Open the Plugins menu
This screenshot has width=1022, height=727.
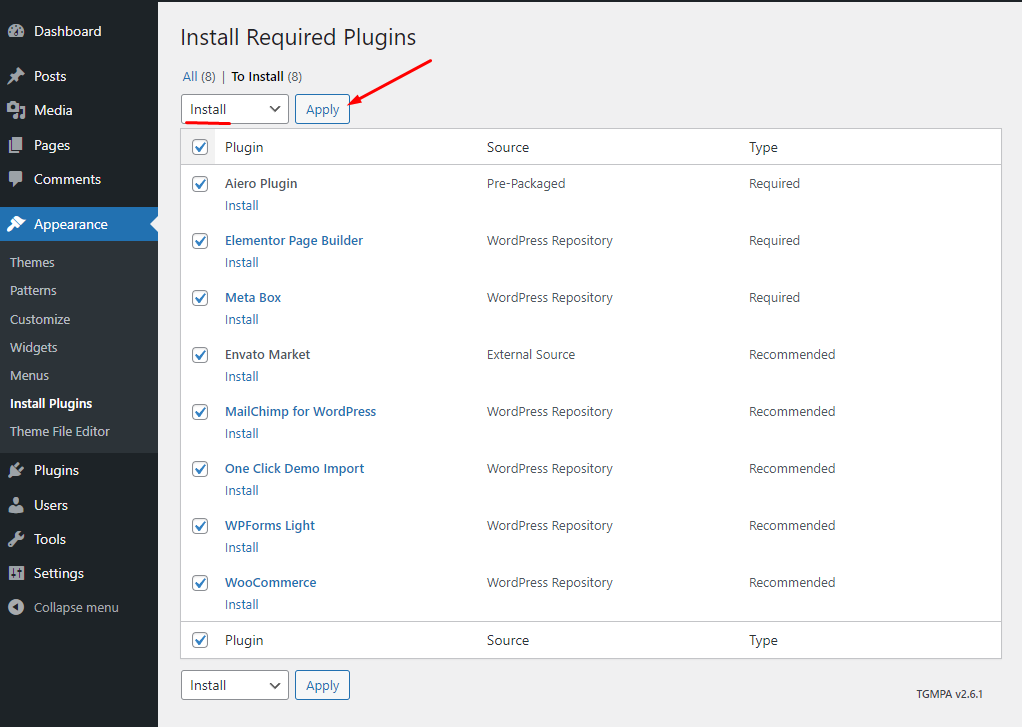[x=56, y=470]
